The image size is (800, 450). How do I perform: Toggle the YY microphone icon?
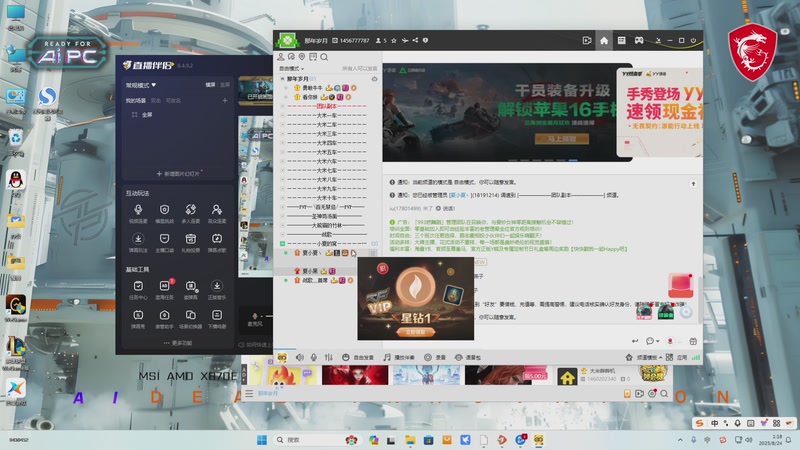point(314,357)
